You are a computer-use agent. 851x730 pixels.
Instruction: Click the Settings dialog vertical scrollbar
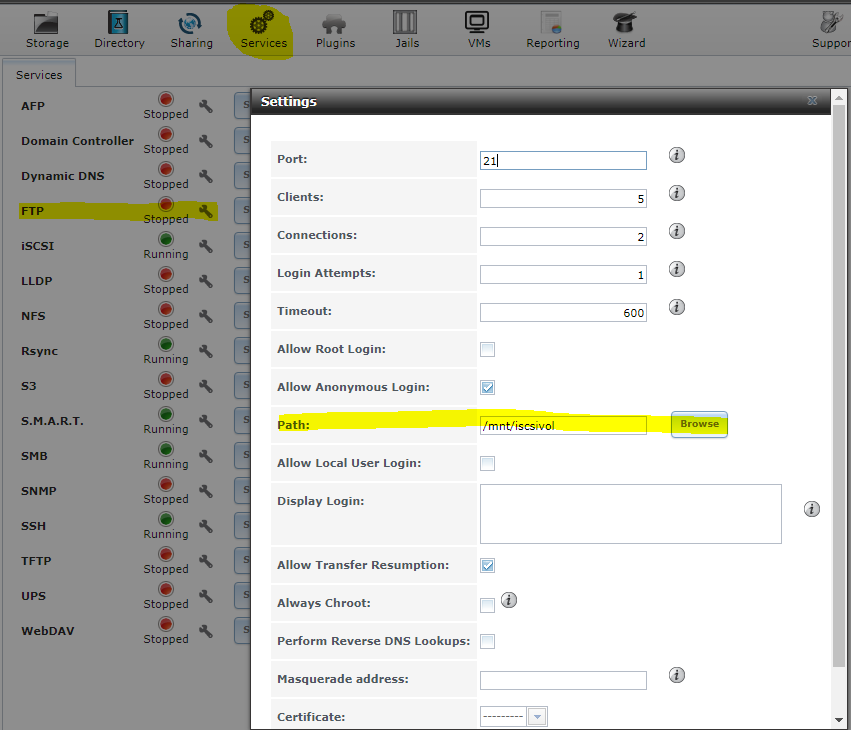[x=838, y=400]
